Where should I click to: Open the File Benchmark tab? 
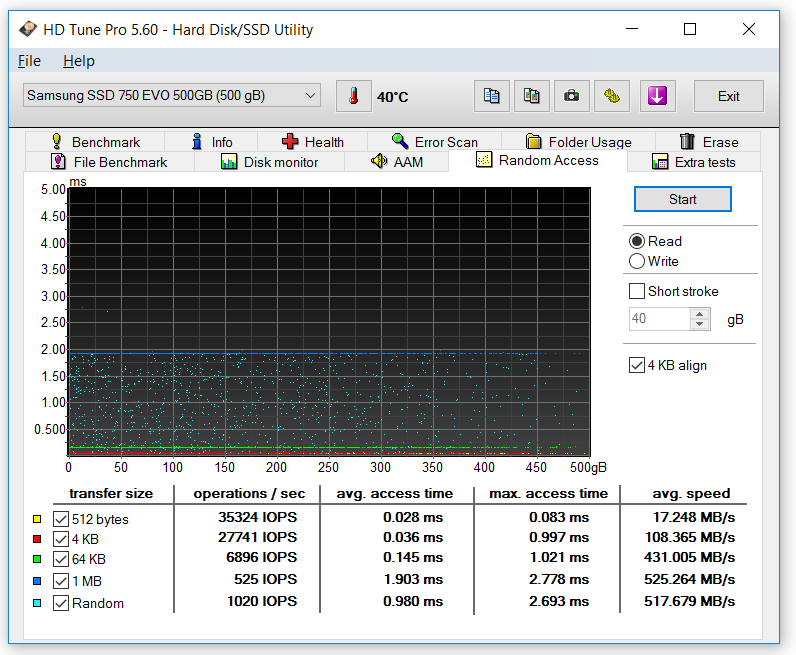pyautogui.click(x=109, y=162)
